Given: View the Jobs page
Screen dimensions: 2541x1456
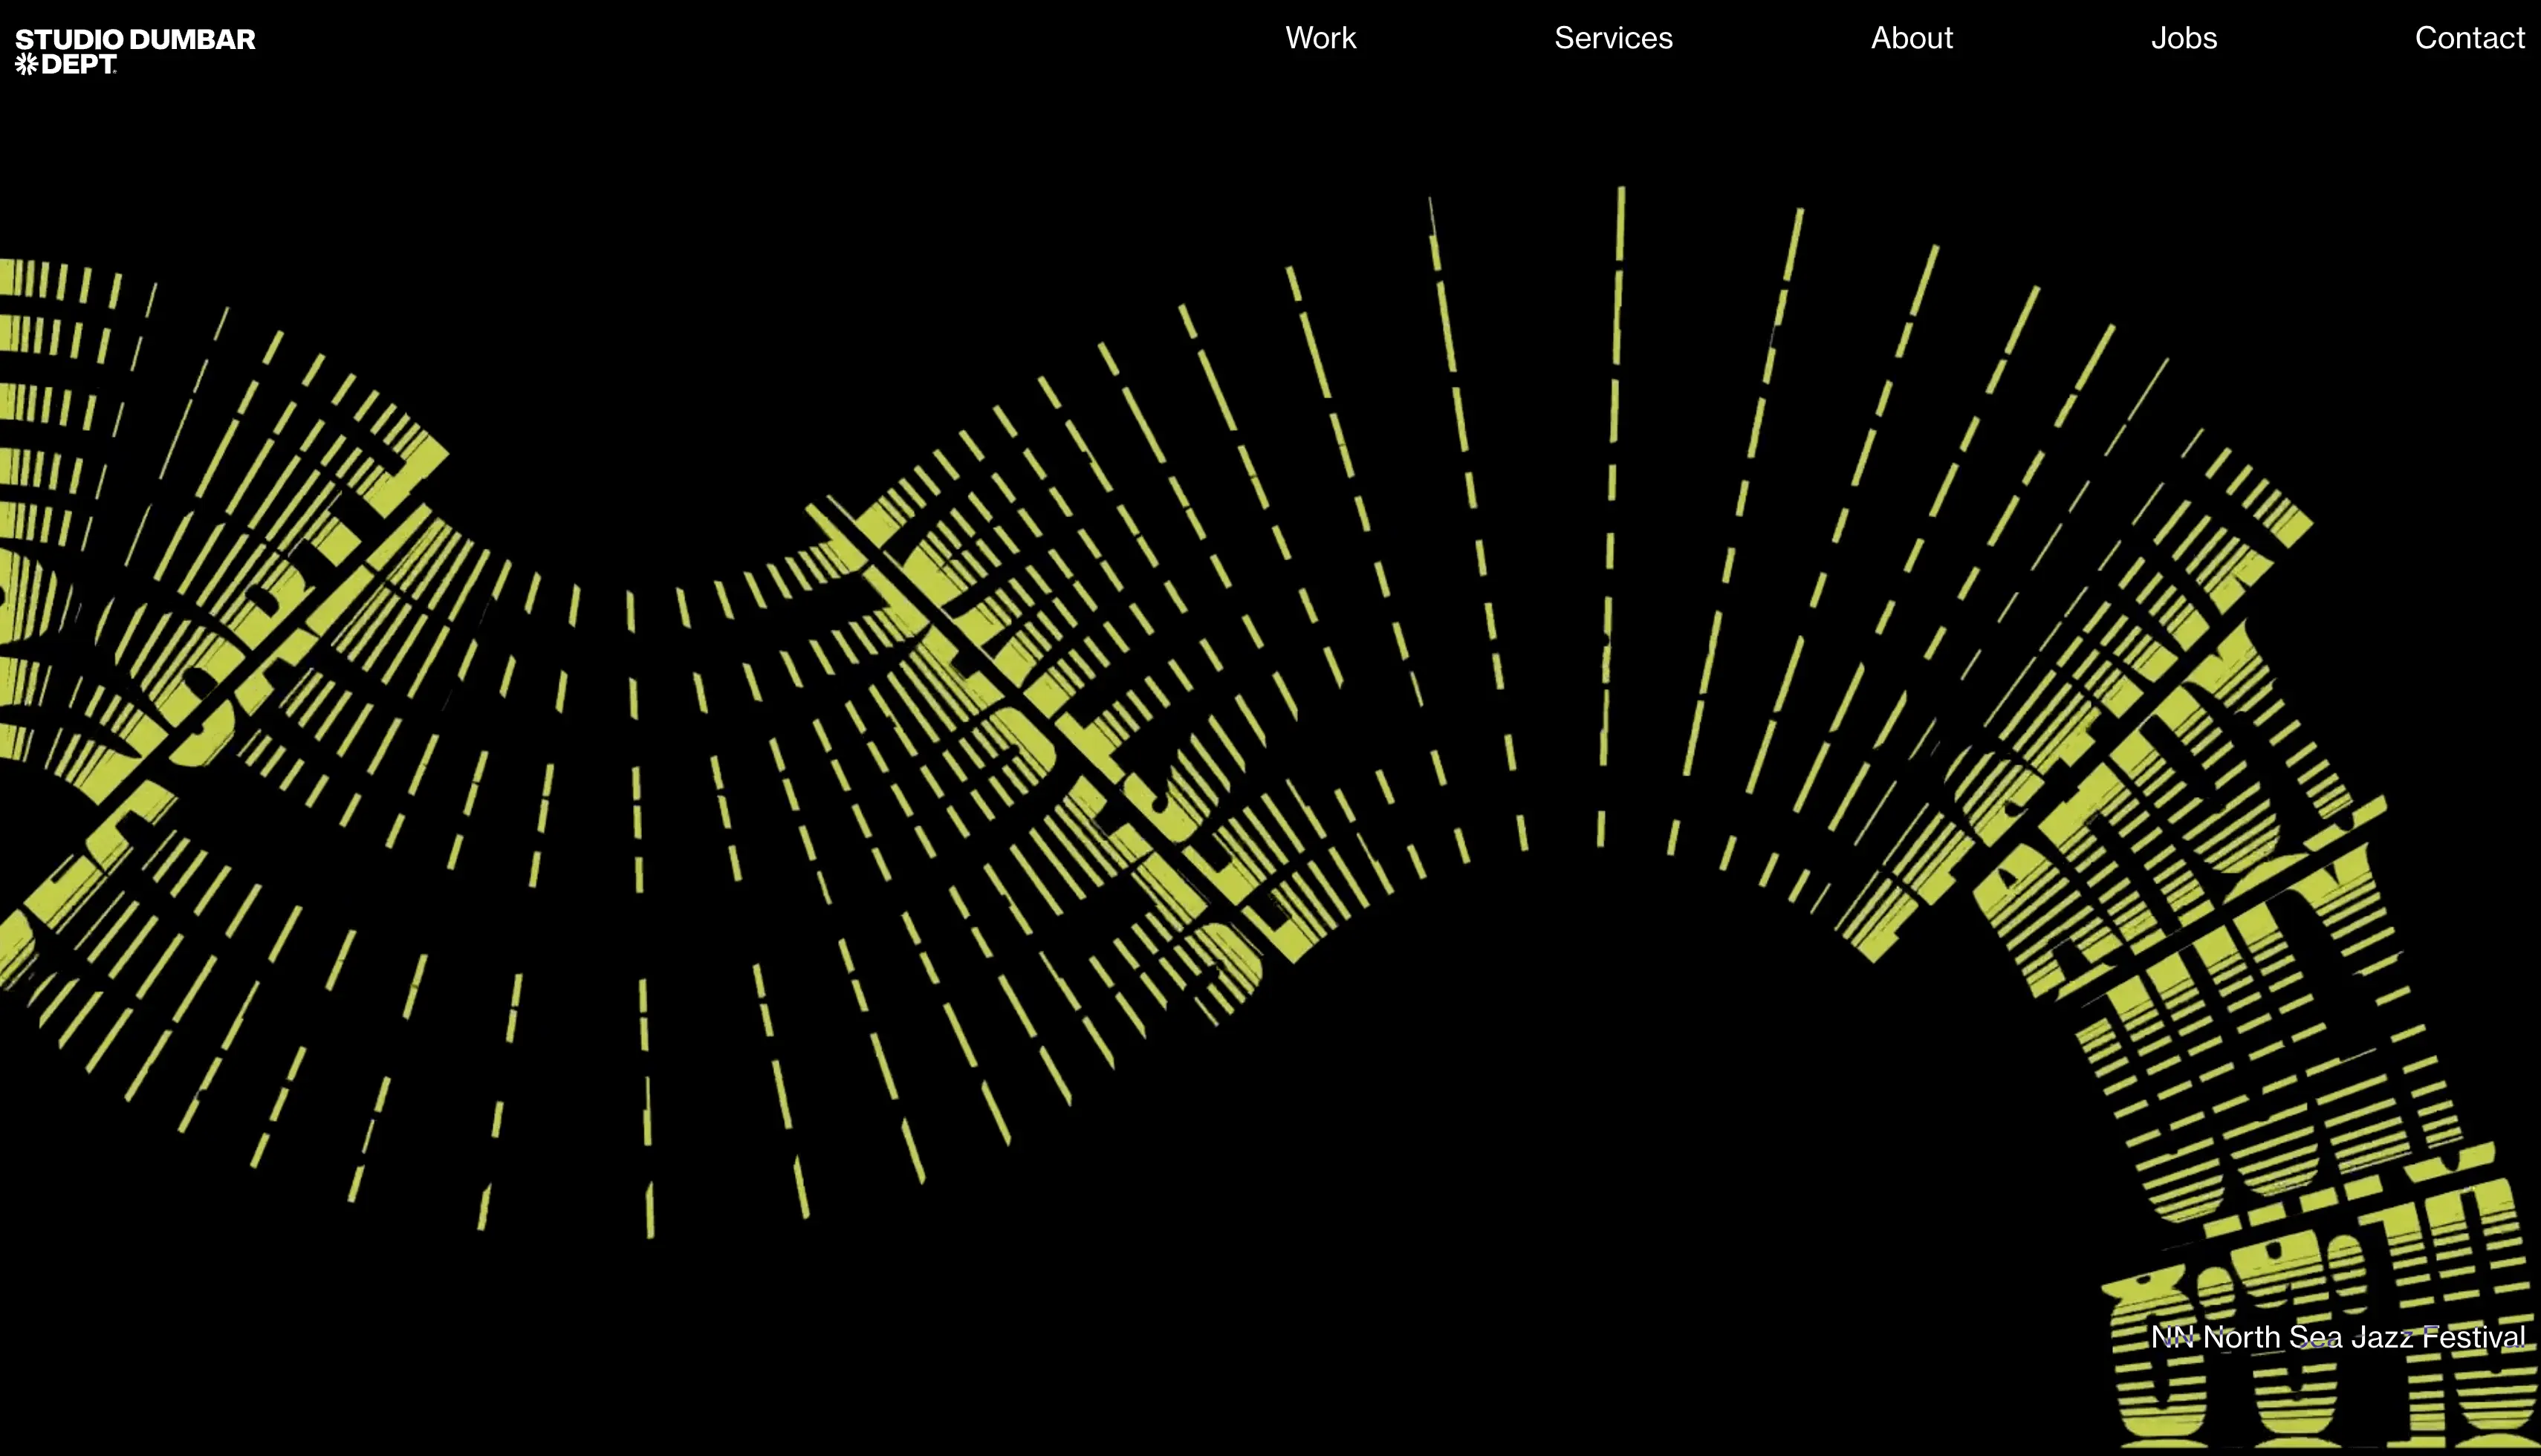Looking at the screenshot, I should coord(2183,38).
